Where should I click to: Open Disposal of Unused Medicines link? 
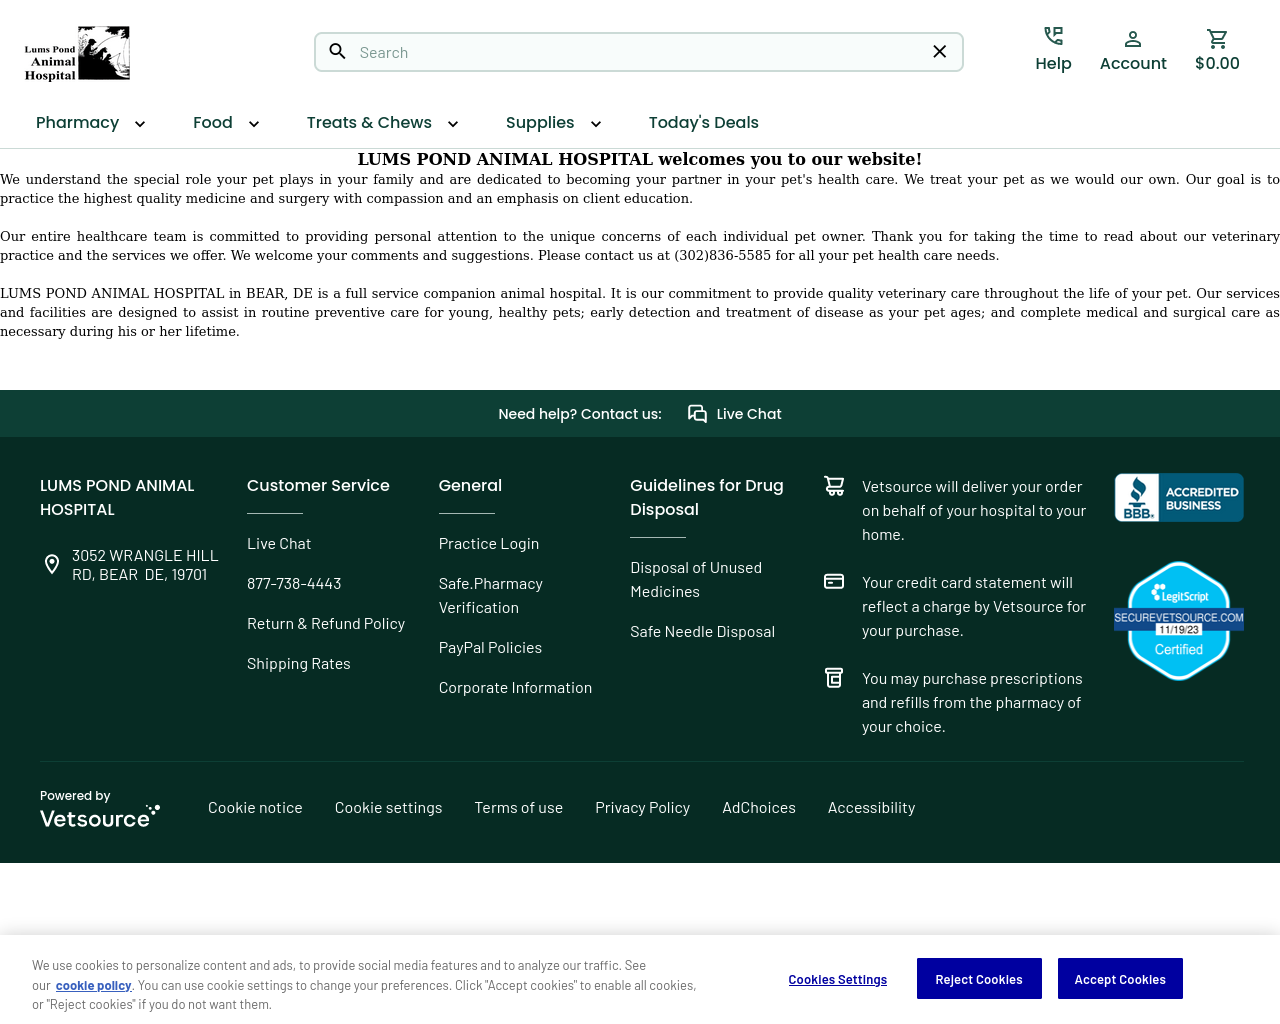696,579
